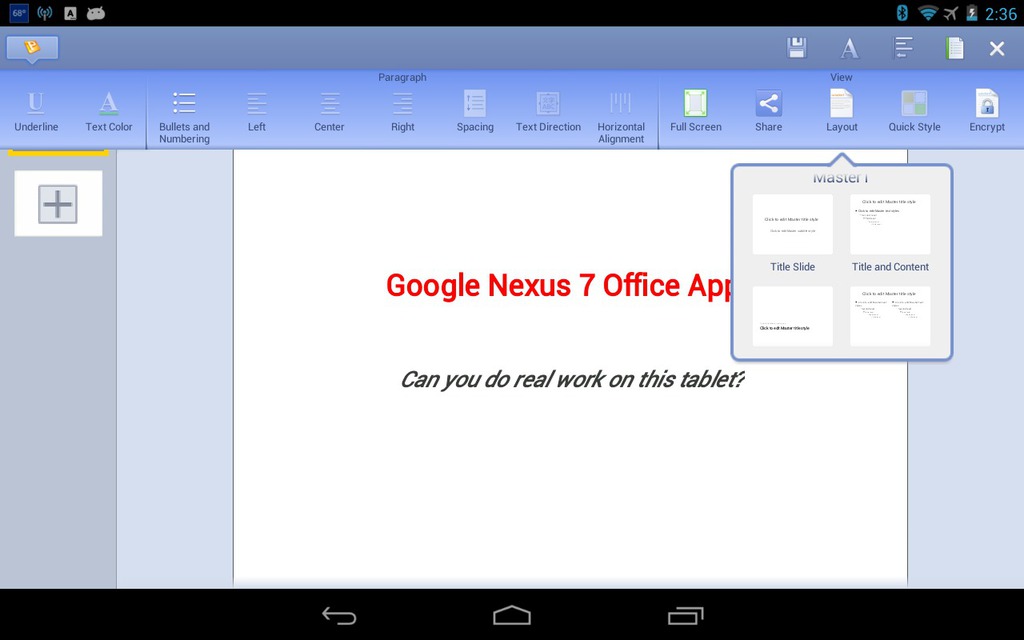Image resolution: width=1024 pixels, height=640 pixels.
Task: Tap the 'Title and Content' label
Action: tap(890, 266)
